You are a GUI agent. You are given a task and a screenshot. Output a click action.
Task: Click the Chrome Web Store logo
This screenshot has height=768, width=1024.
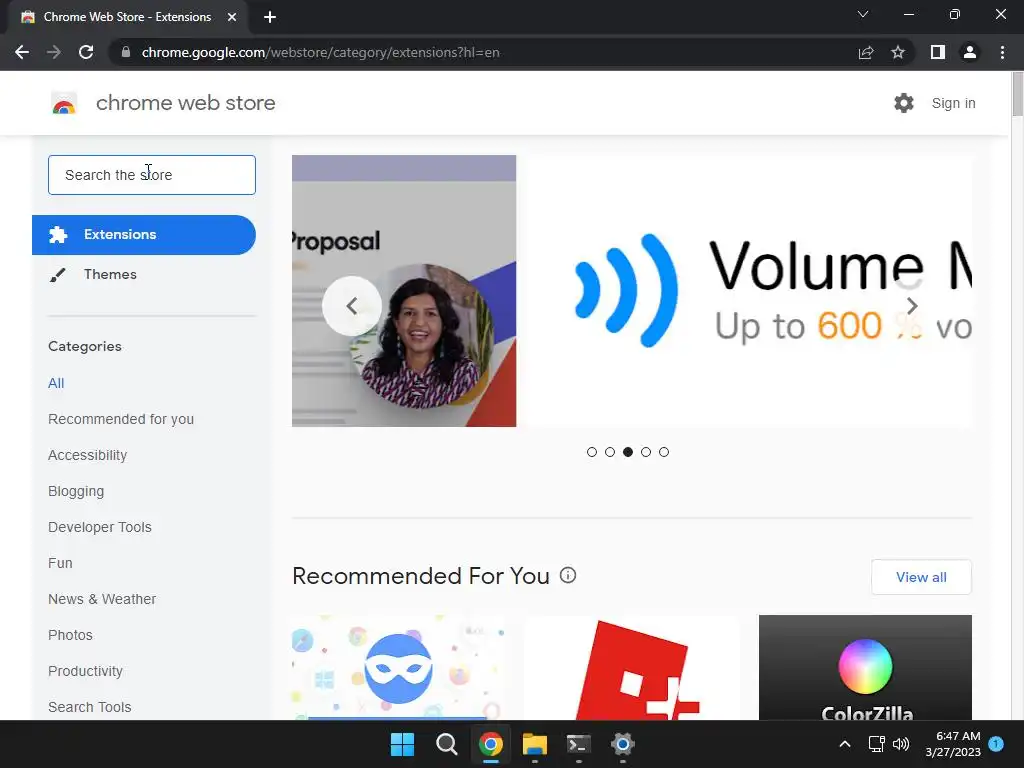[64, 103]
